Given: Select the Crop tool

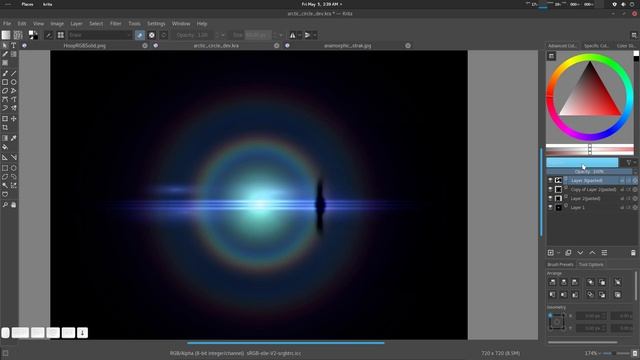Looking at the screenshot, I should click(x=5, y=128).
